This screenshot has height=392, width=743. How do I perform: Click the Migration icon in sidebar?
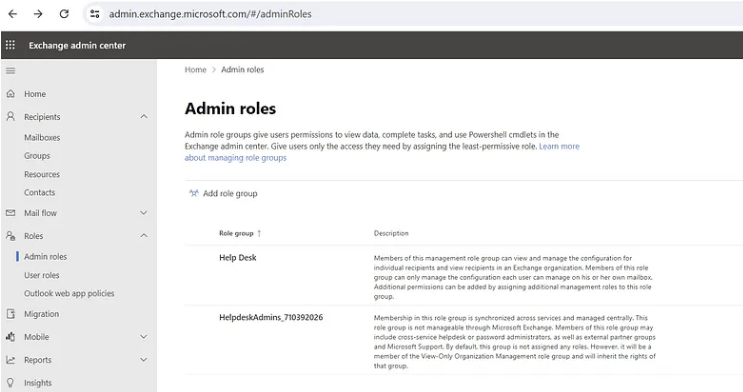[x=10, y=314]
